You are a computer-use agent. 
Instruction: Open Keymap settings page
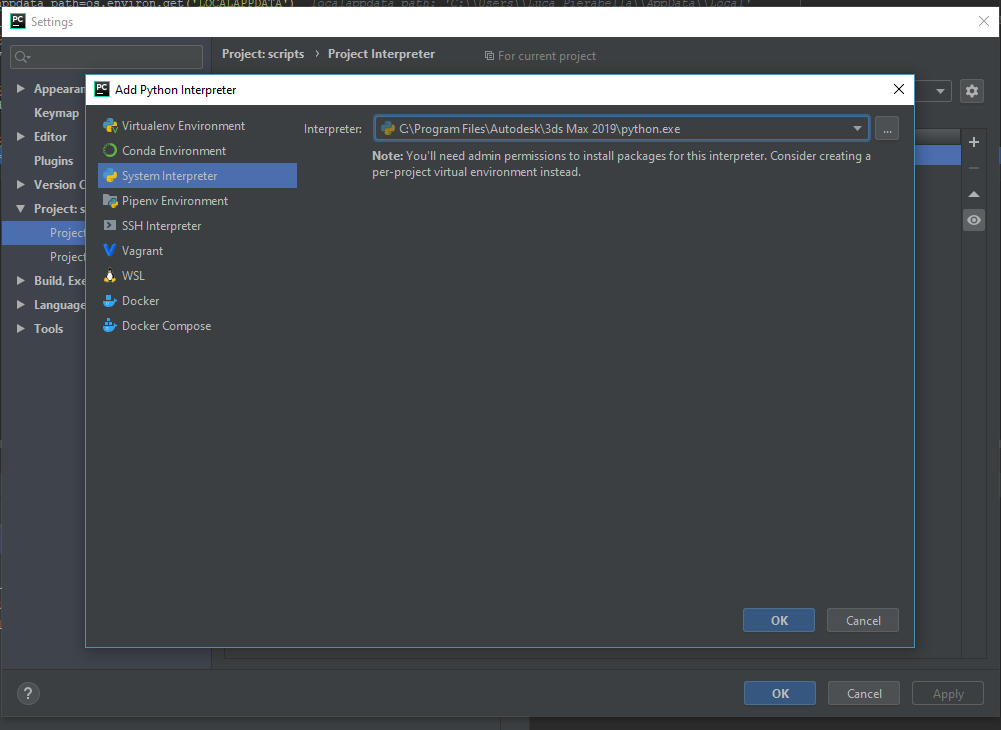[56, 113]
